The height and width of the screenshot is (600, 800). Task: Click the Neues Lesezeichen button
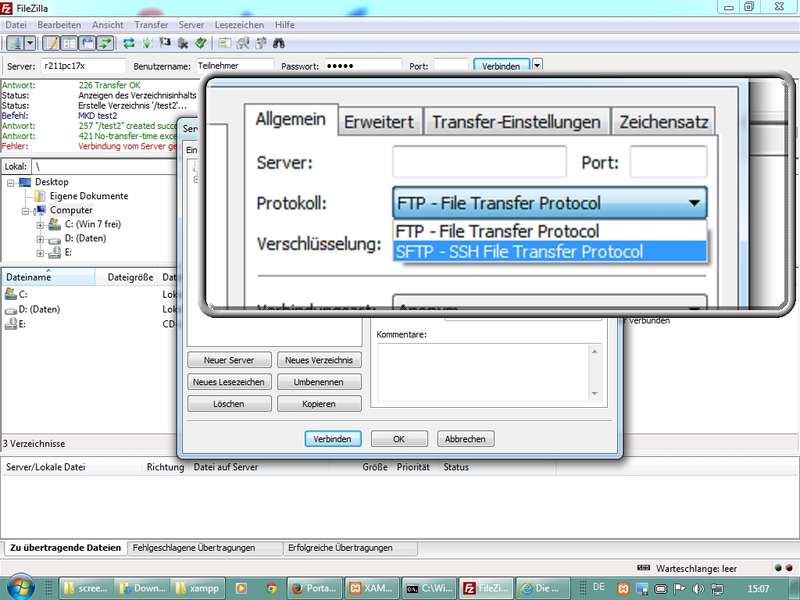[x=229, y=382]
